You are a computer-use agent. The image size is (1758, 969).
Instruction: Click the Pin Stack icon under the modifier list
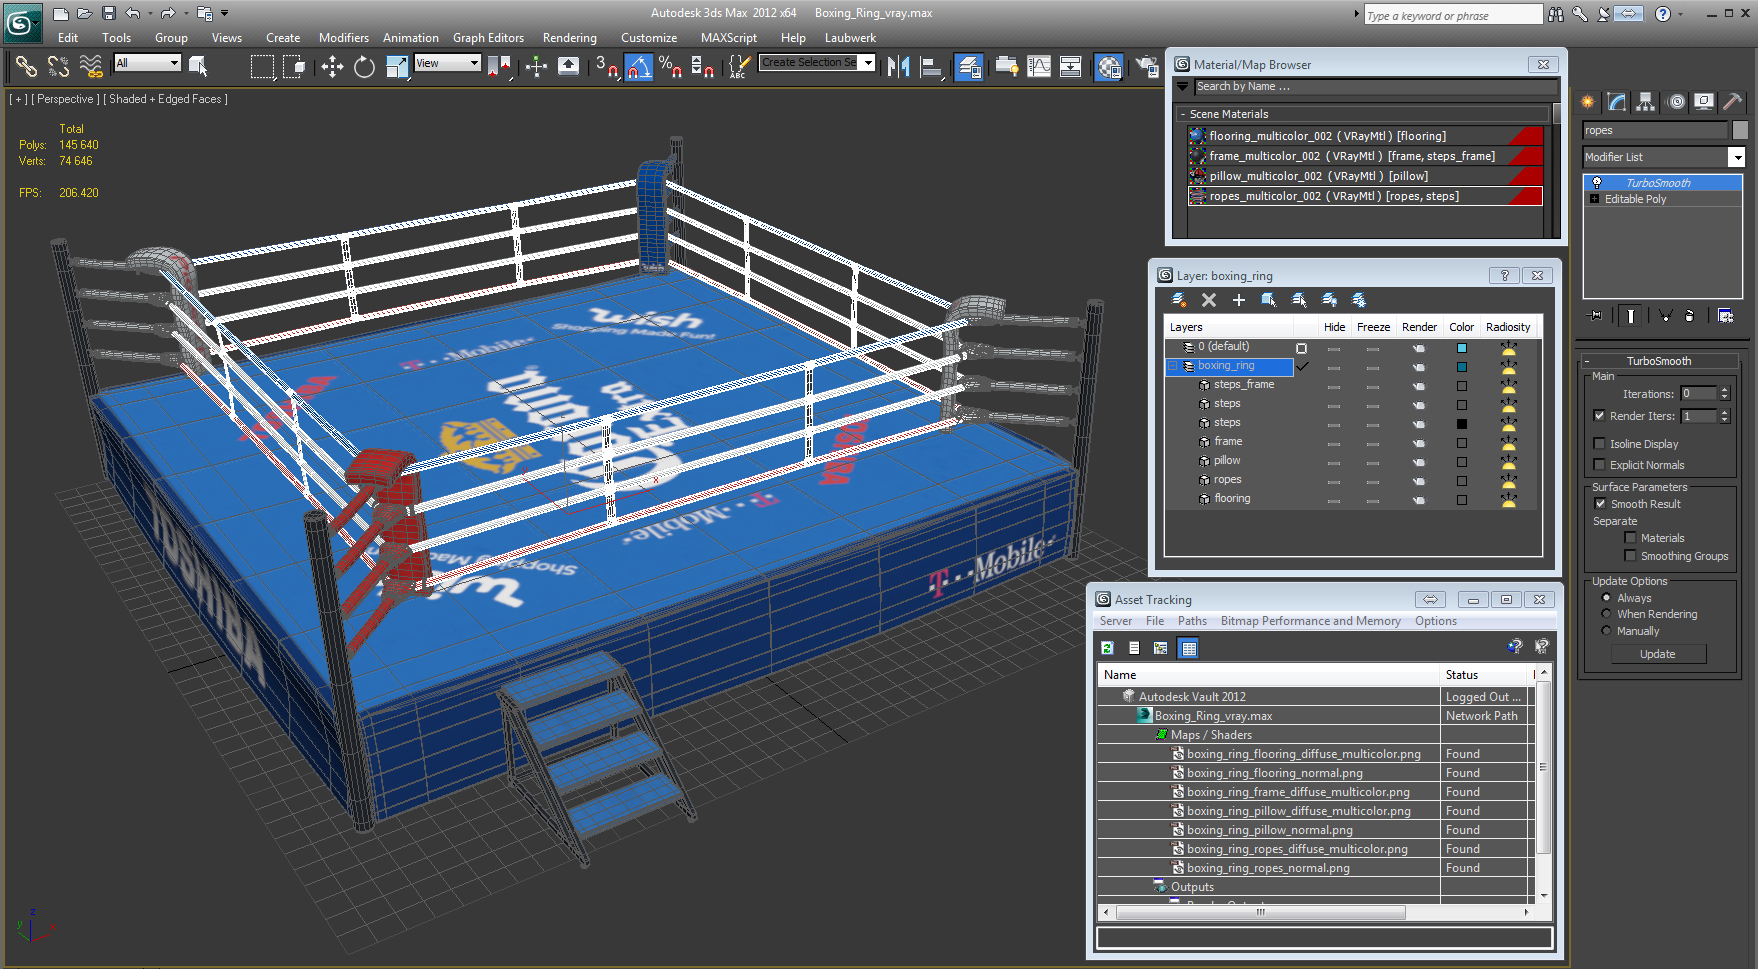point(1595,315)
